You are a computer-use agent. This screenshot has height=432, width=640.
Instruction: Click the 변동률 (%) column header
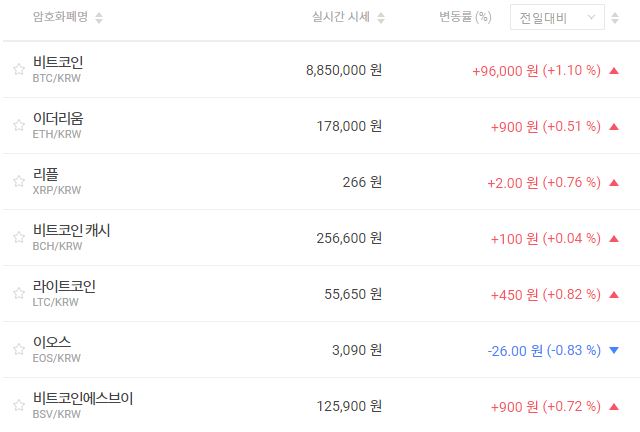click(x=465, y=17)
